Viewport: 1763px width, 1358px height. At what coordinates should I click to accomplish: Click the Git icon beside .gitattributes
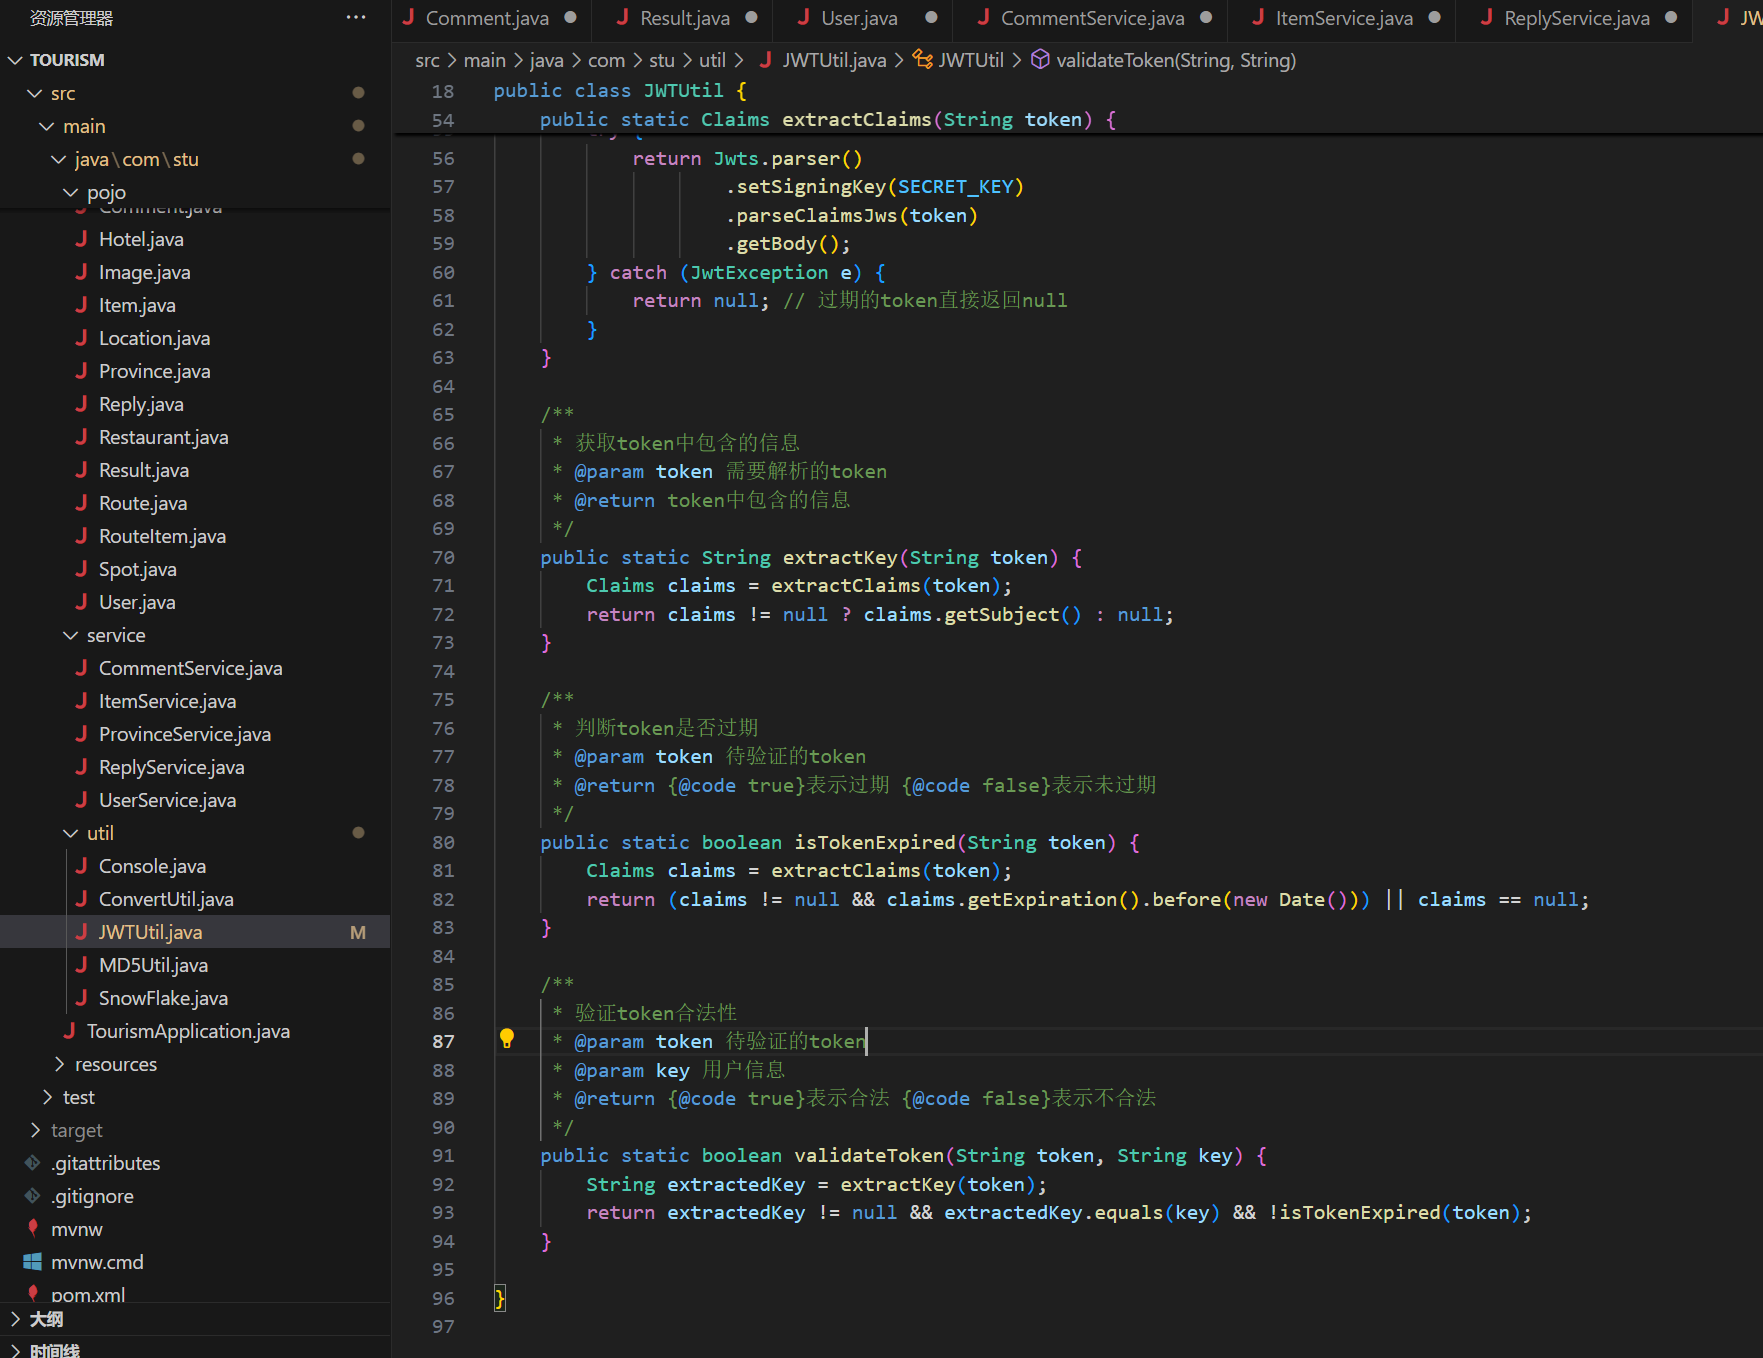click(33, 1163)
